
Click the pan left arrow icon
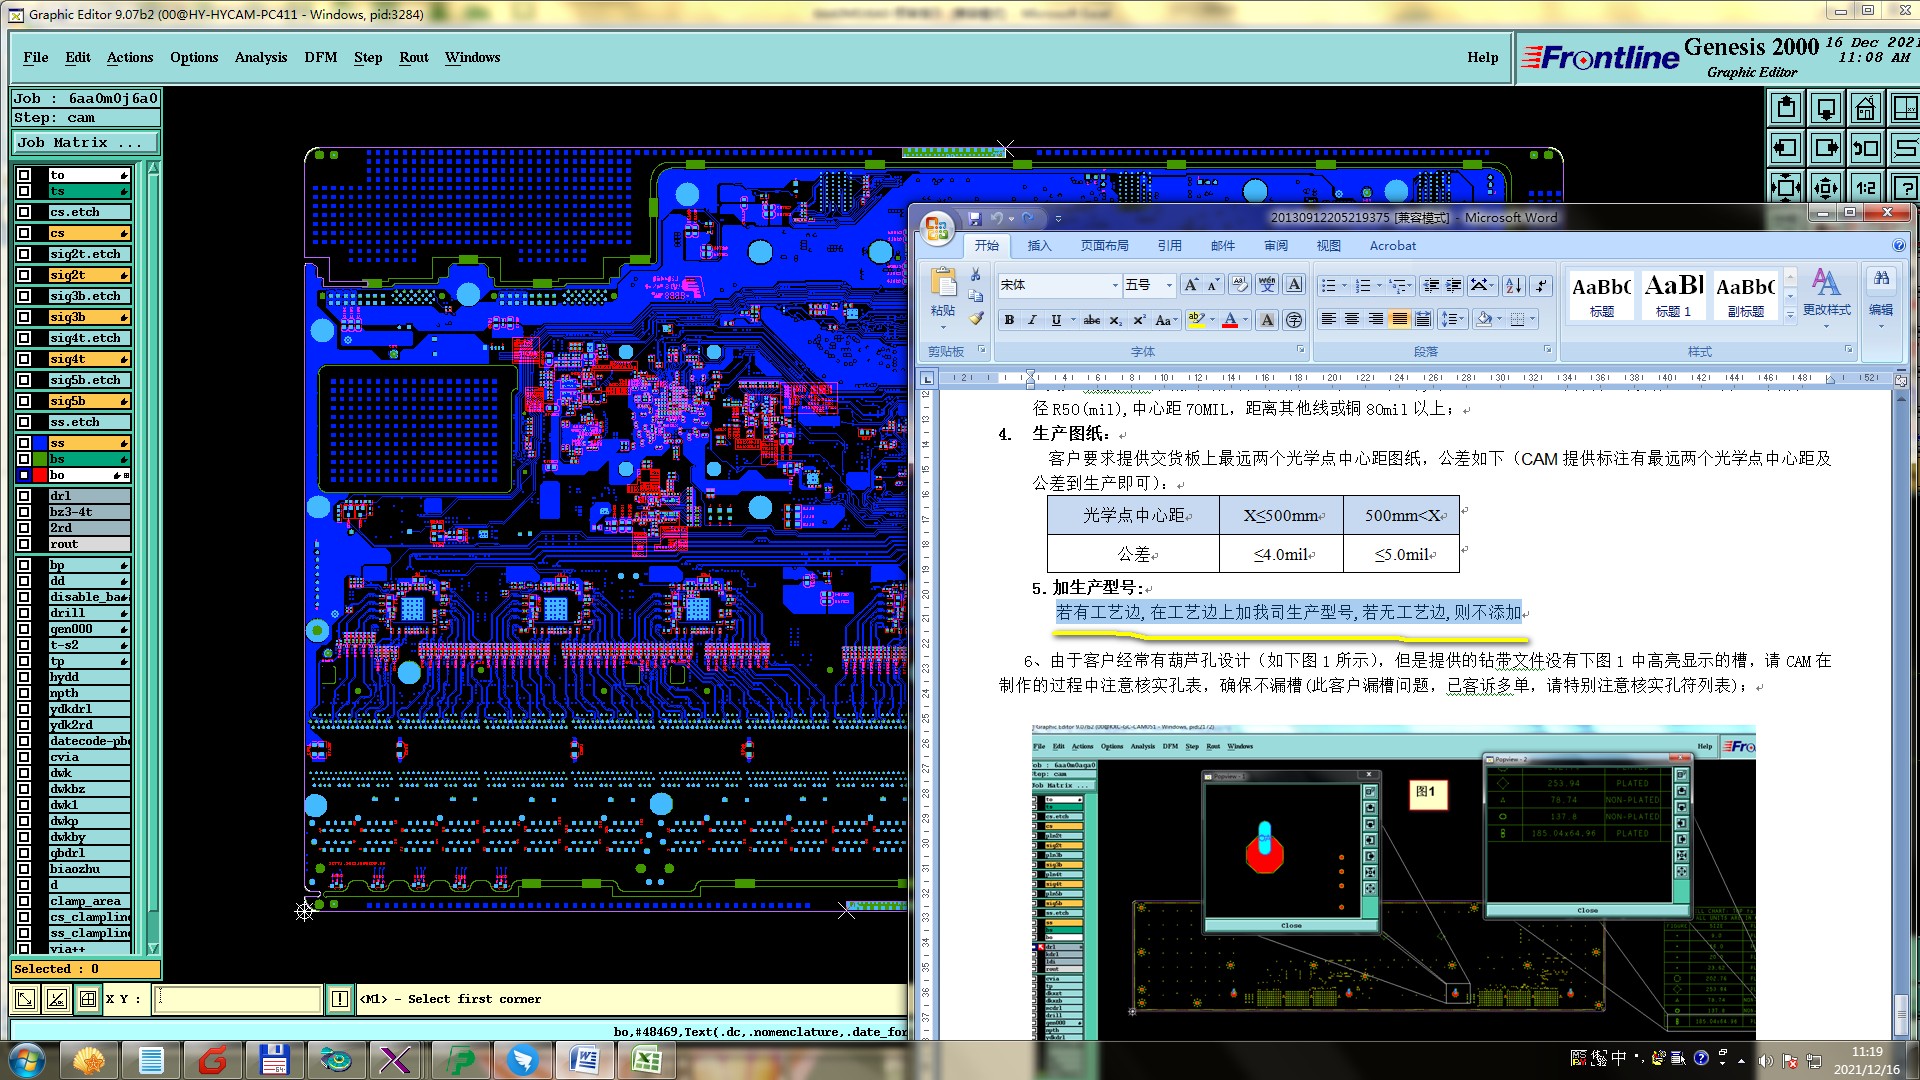pyautogui.click(x=1786, y=148)
